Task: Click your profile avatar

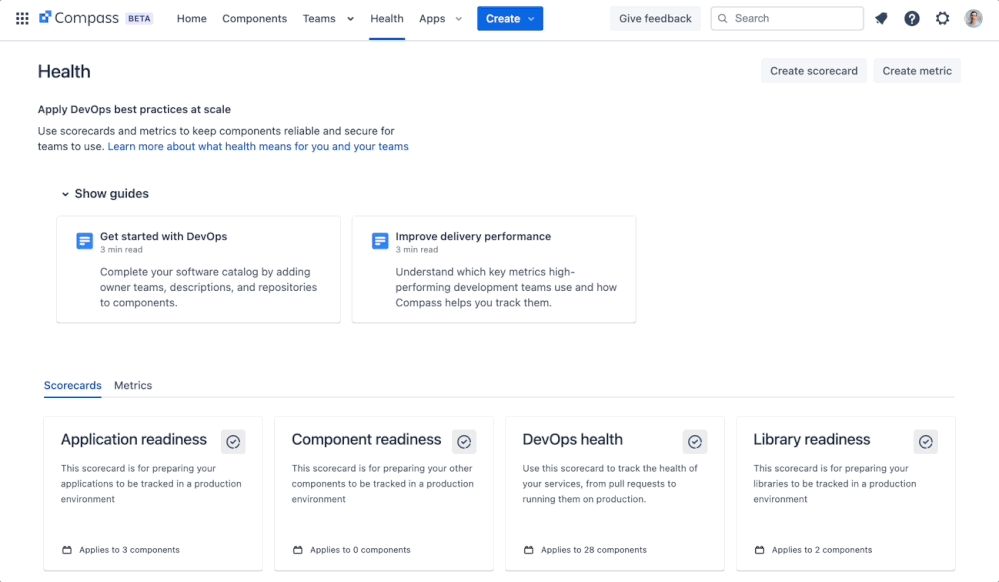Action: click(972, 18)
